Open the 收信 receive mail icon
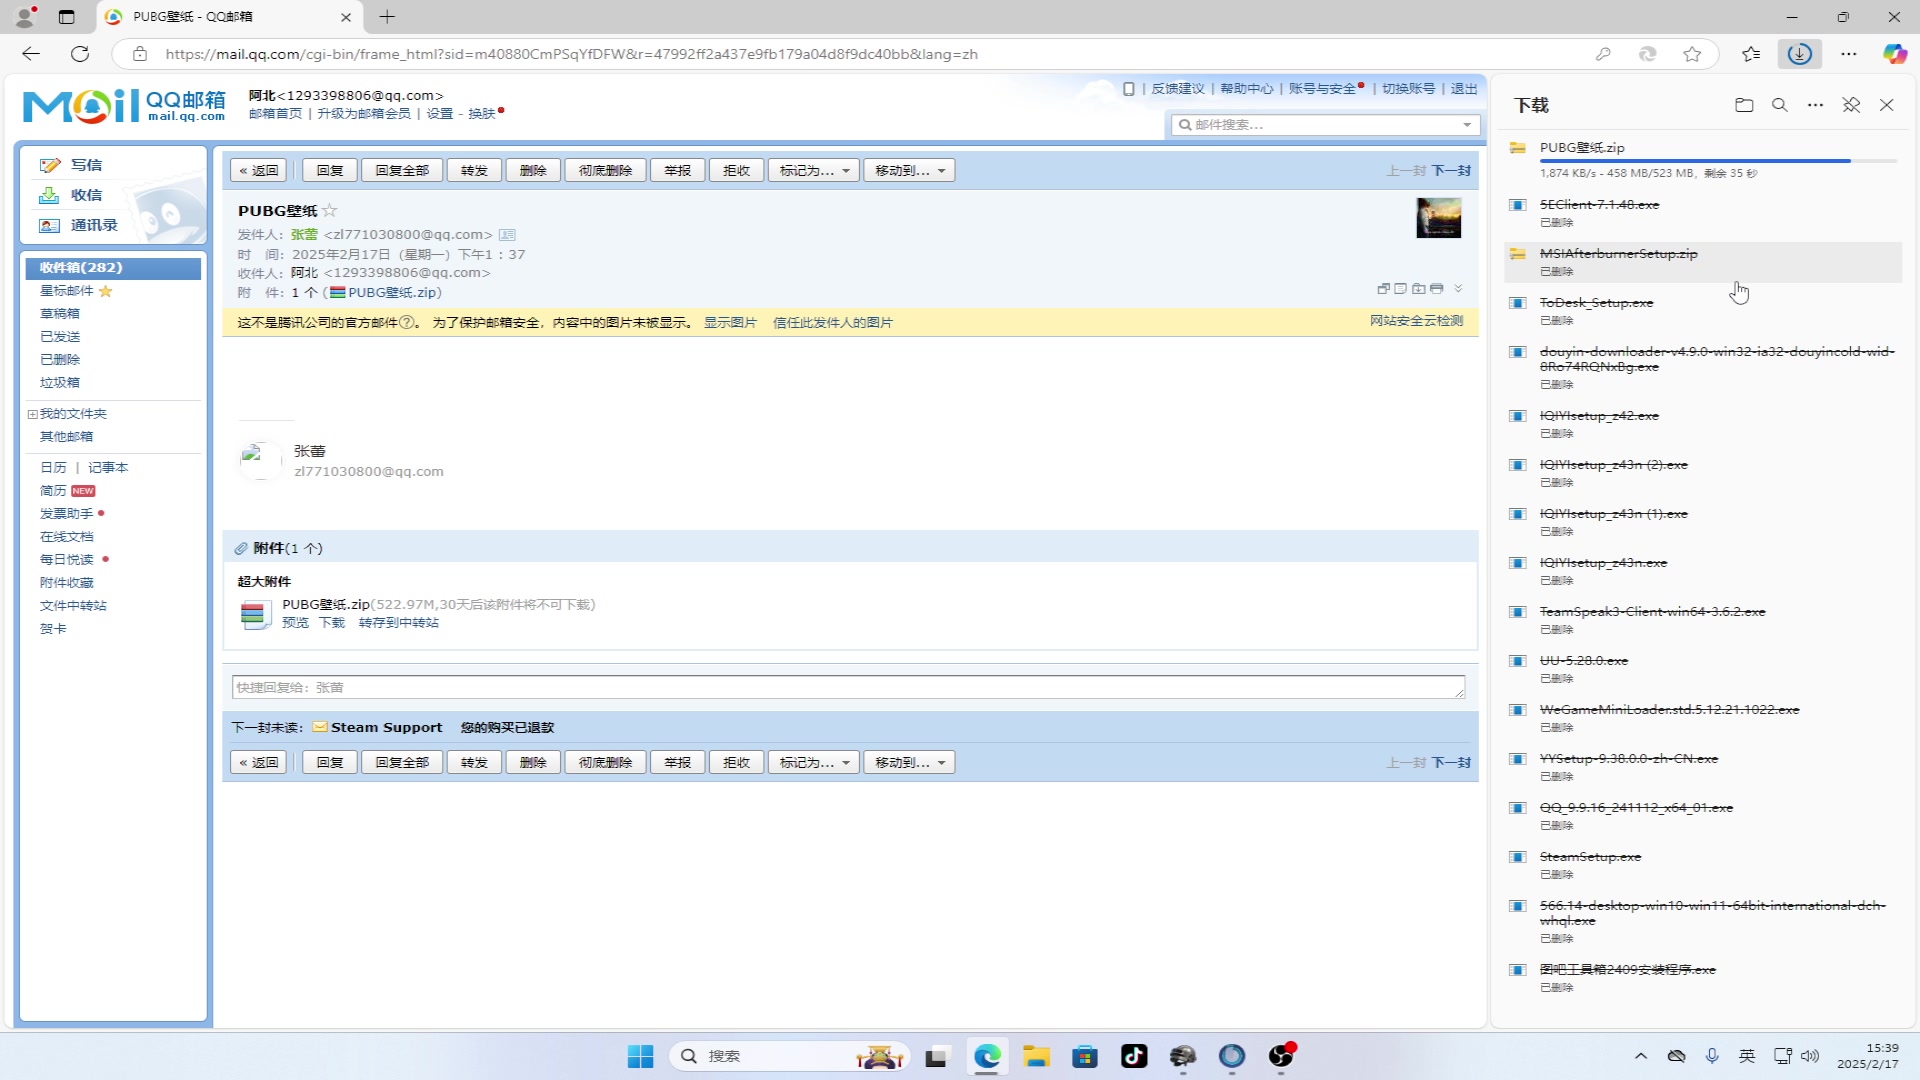The height and width of the screenshot is (1080, 1920). [49, 195]
